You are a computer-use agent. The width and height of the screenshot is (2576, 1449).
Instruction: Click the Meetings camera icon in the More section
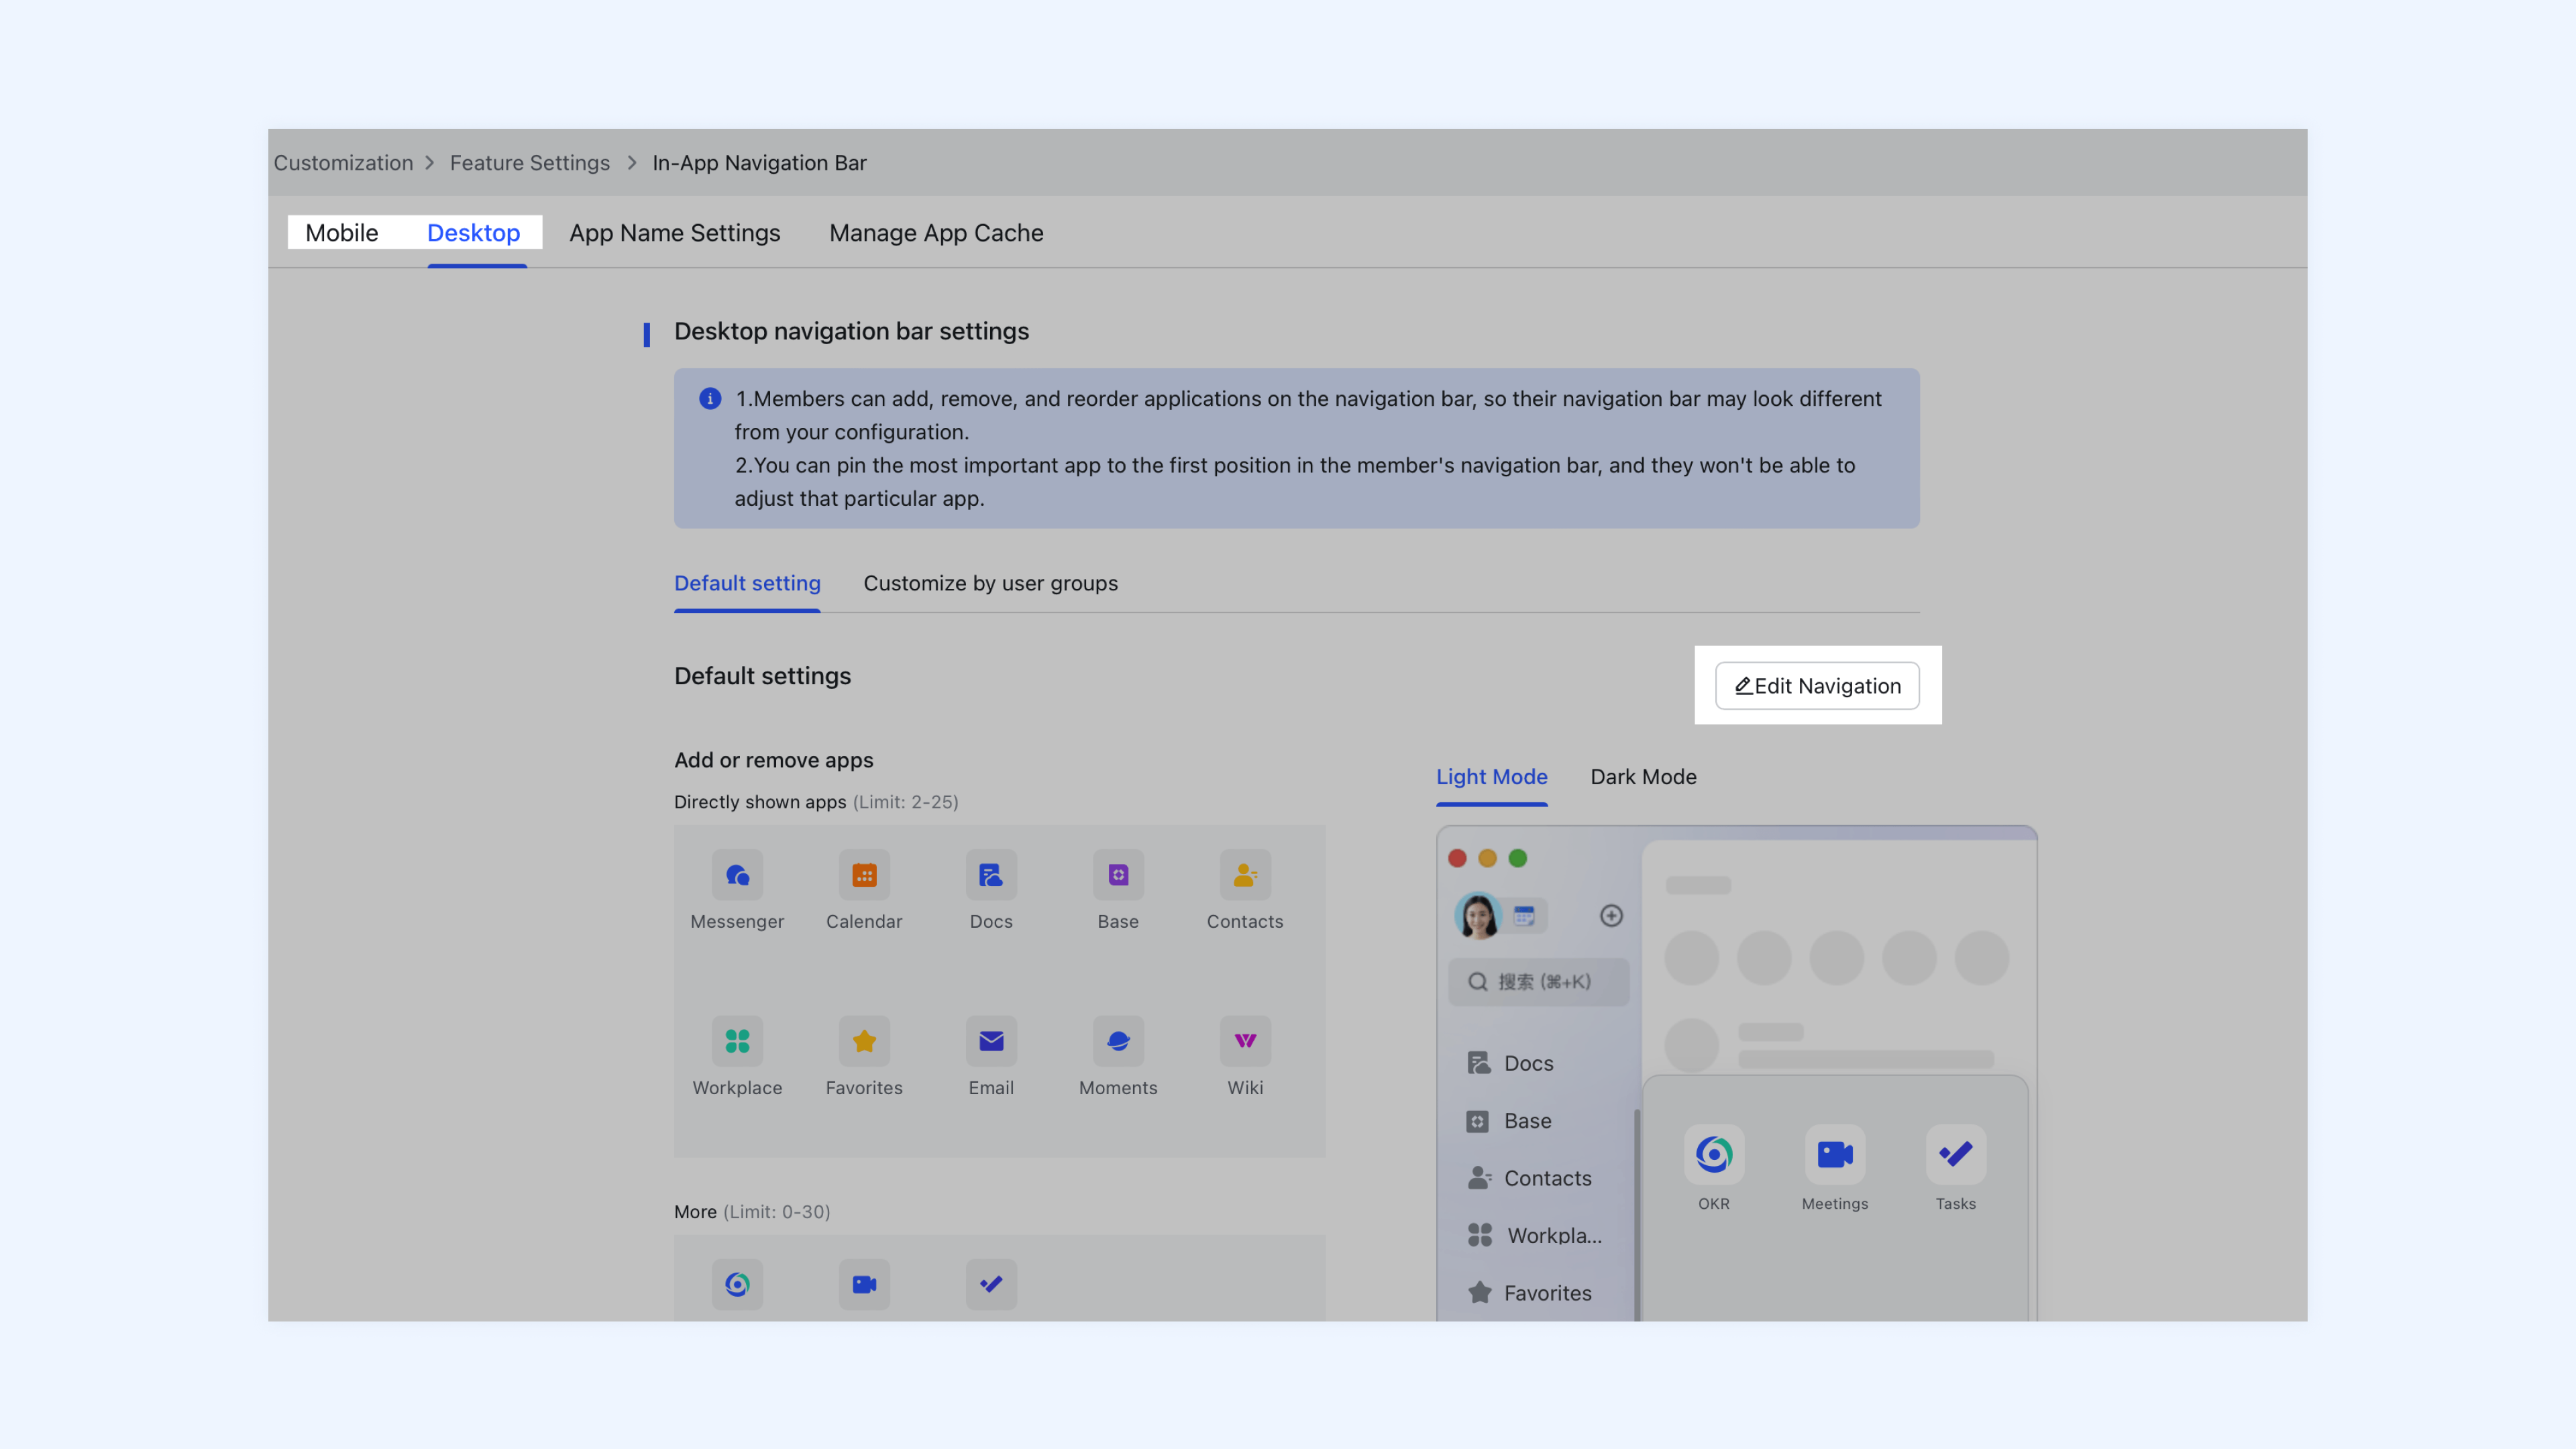coord(864,1284)
